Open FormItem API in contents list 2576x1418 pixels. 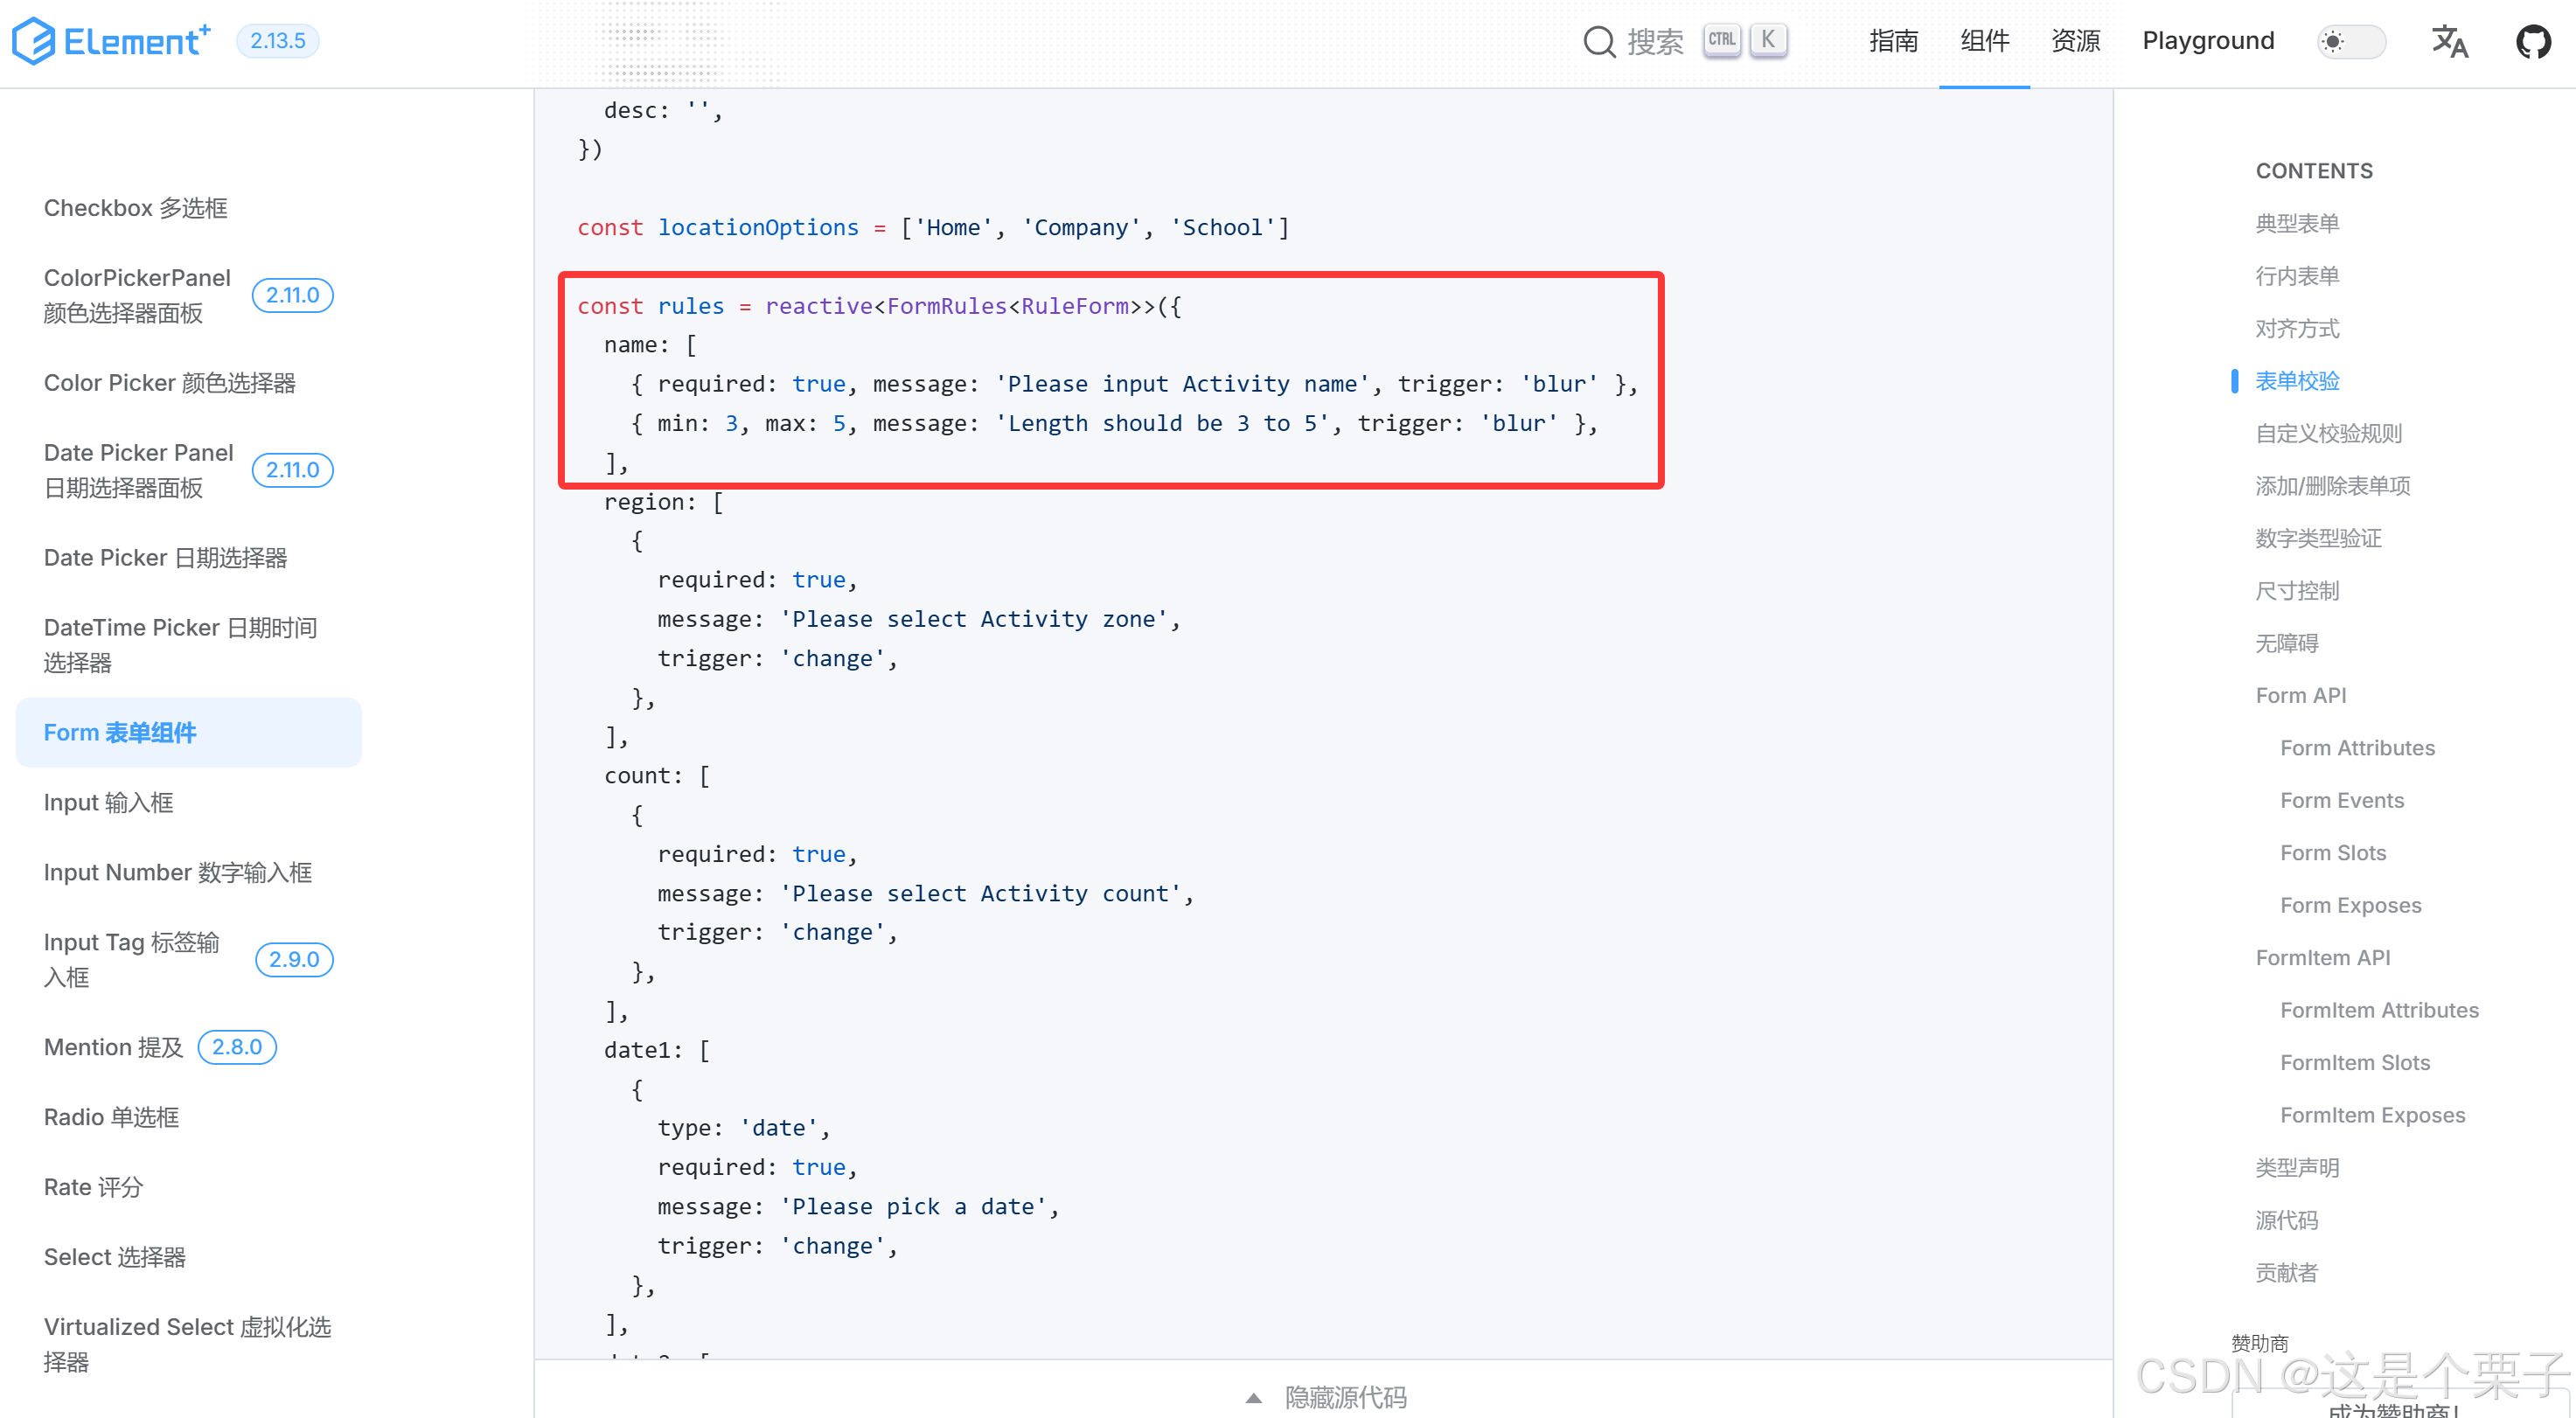[2322, 957]
